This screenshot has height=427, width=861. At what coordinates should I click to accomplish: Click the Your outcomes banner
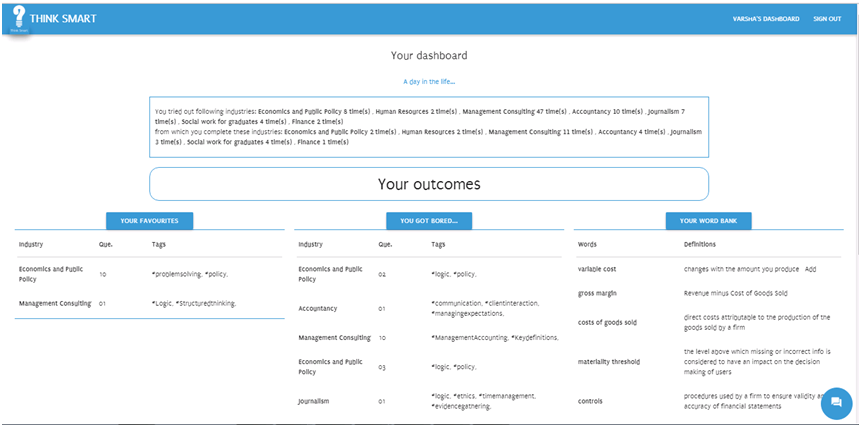pyautogui.click(x=429, y=184)
